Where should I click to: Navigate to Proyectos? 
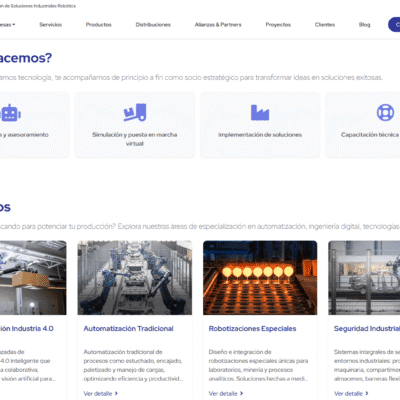point(278,25)
